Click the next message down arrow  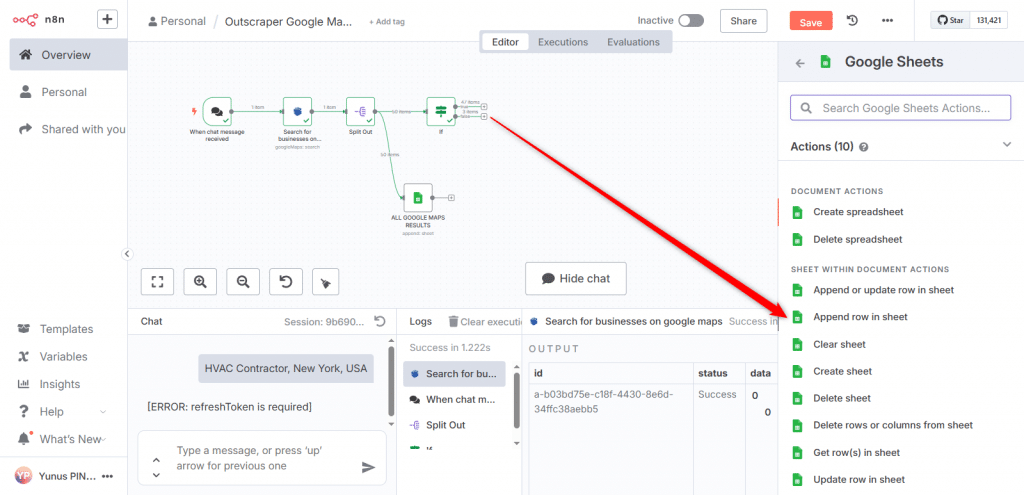(x=156, y=474)
